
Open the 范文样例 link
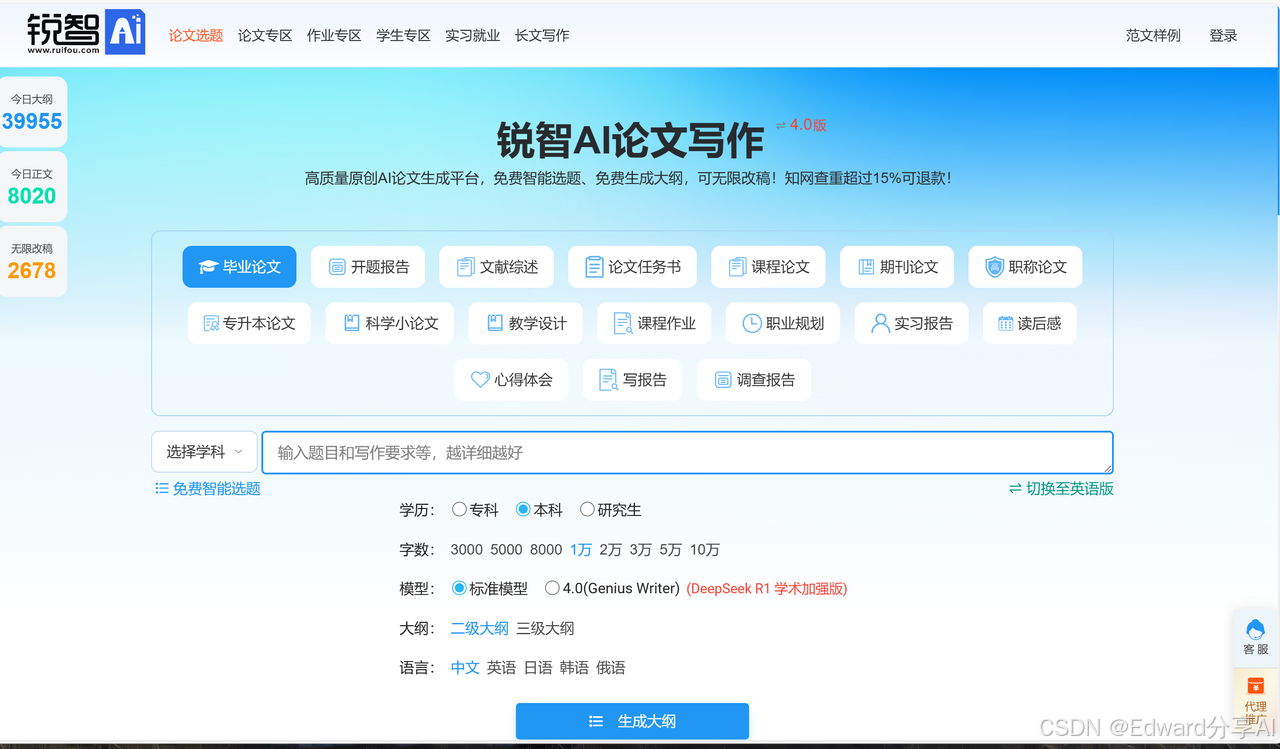[1153, 35]
